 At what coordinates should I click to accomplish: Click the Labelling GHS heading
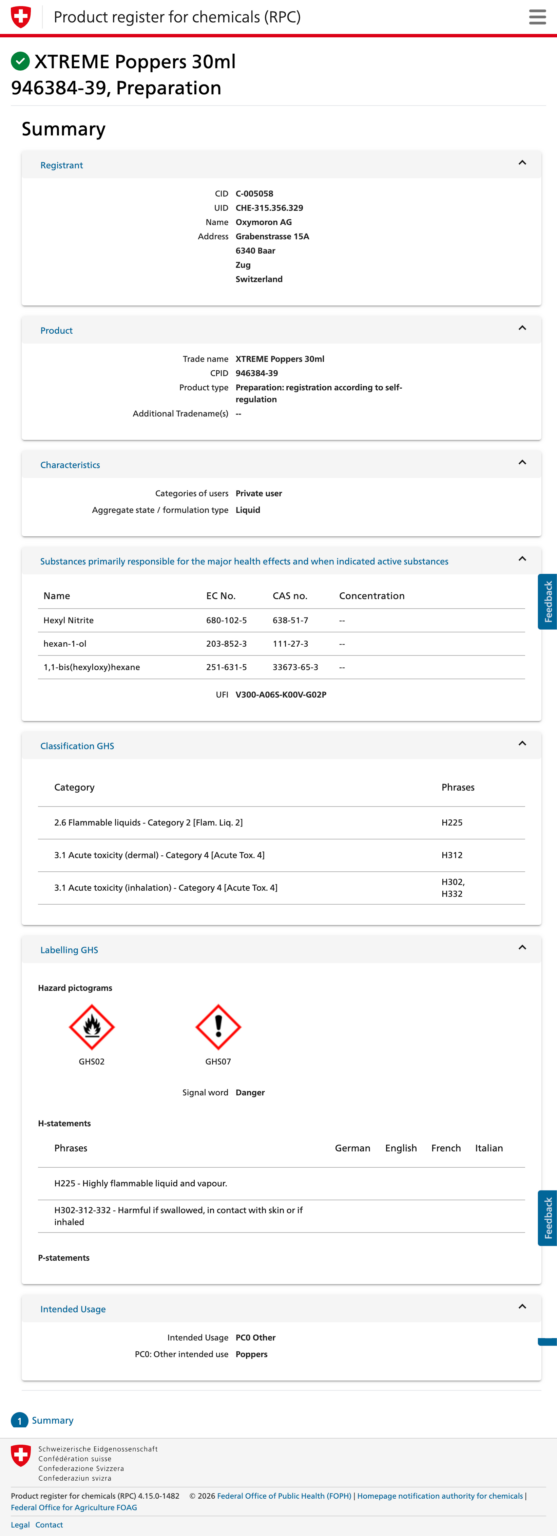(x=69, y=950)
